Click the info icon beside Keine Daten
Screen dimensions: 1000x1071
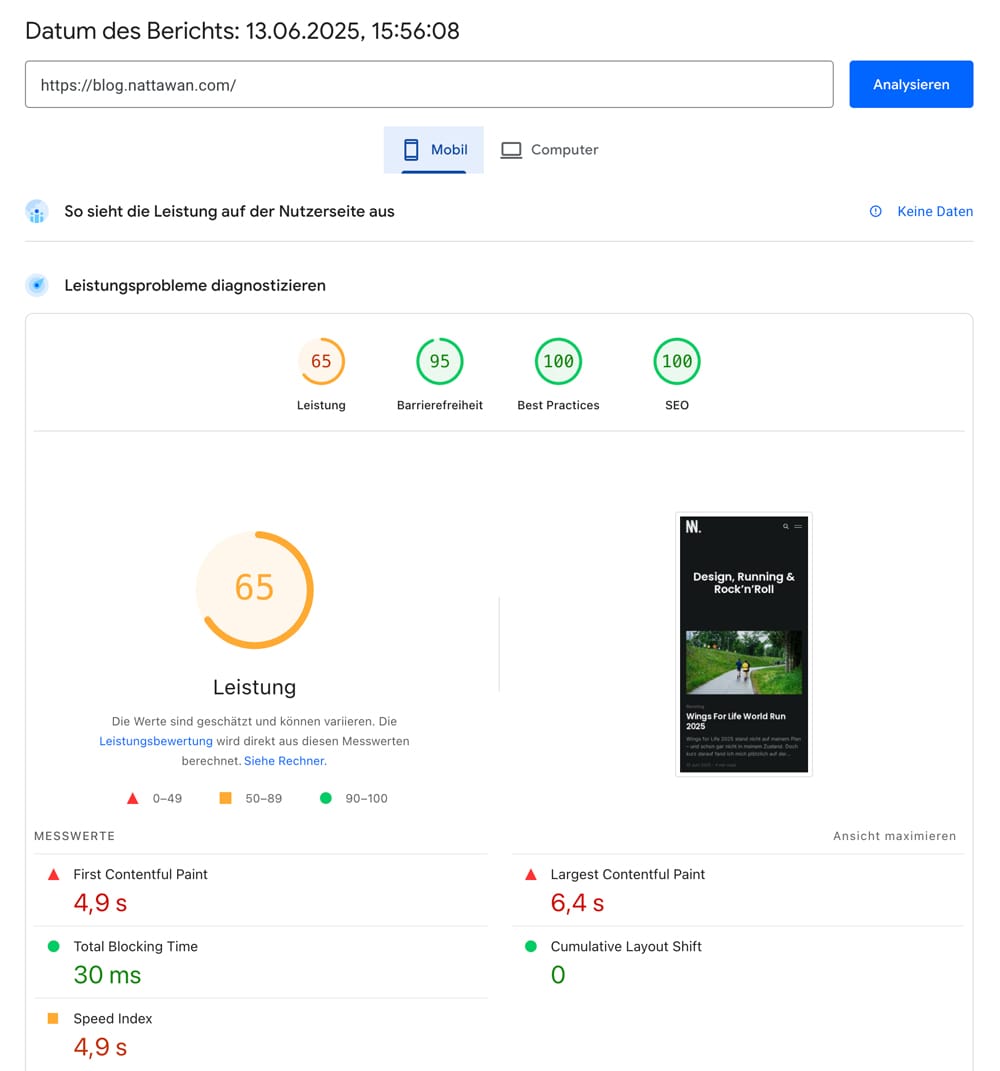pos(876,212)
